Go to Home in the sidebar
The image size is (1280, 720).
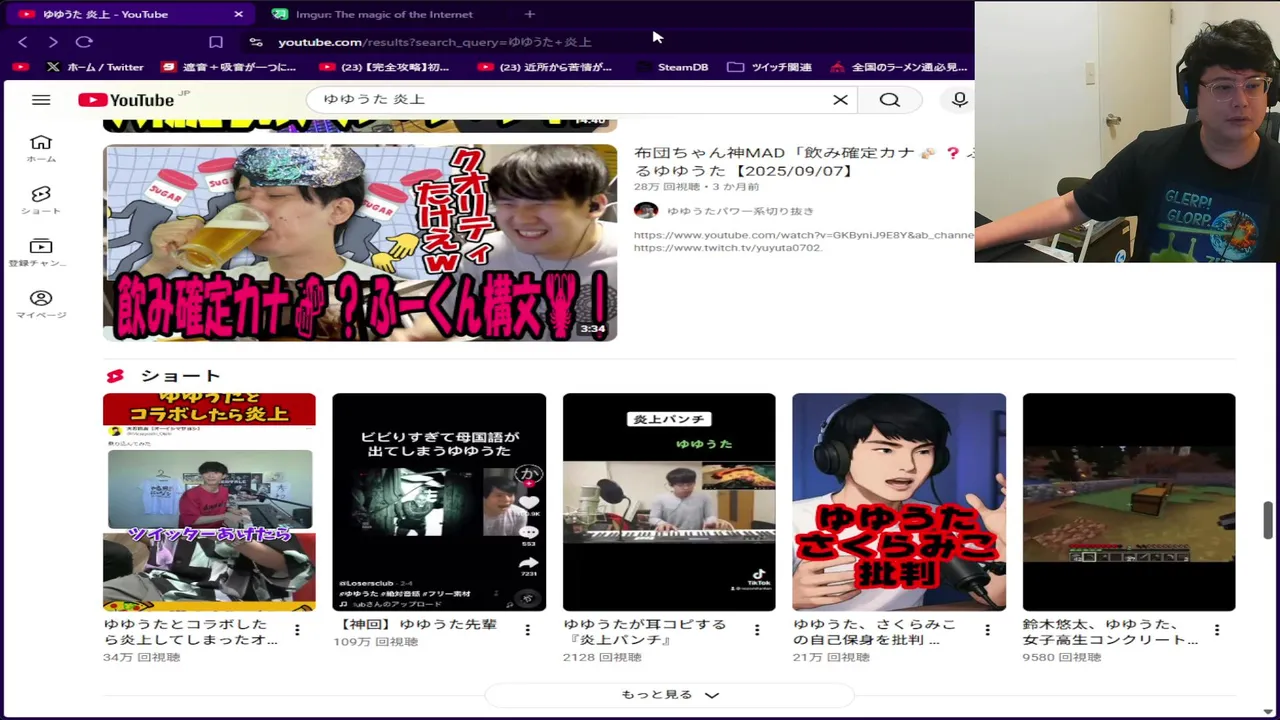[x=41, y=148]
